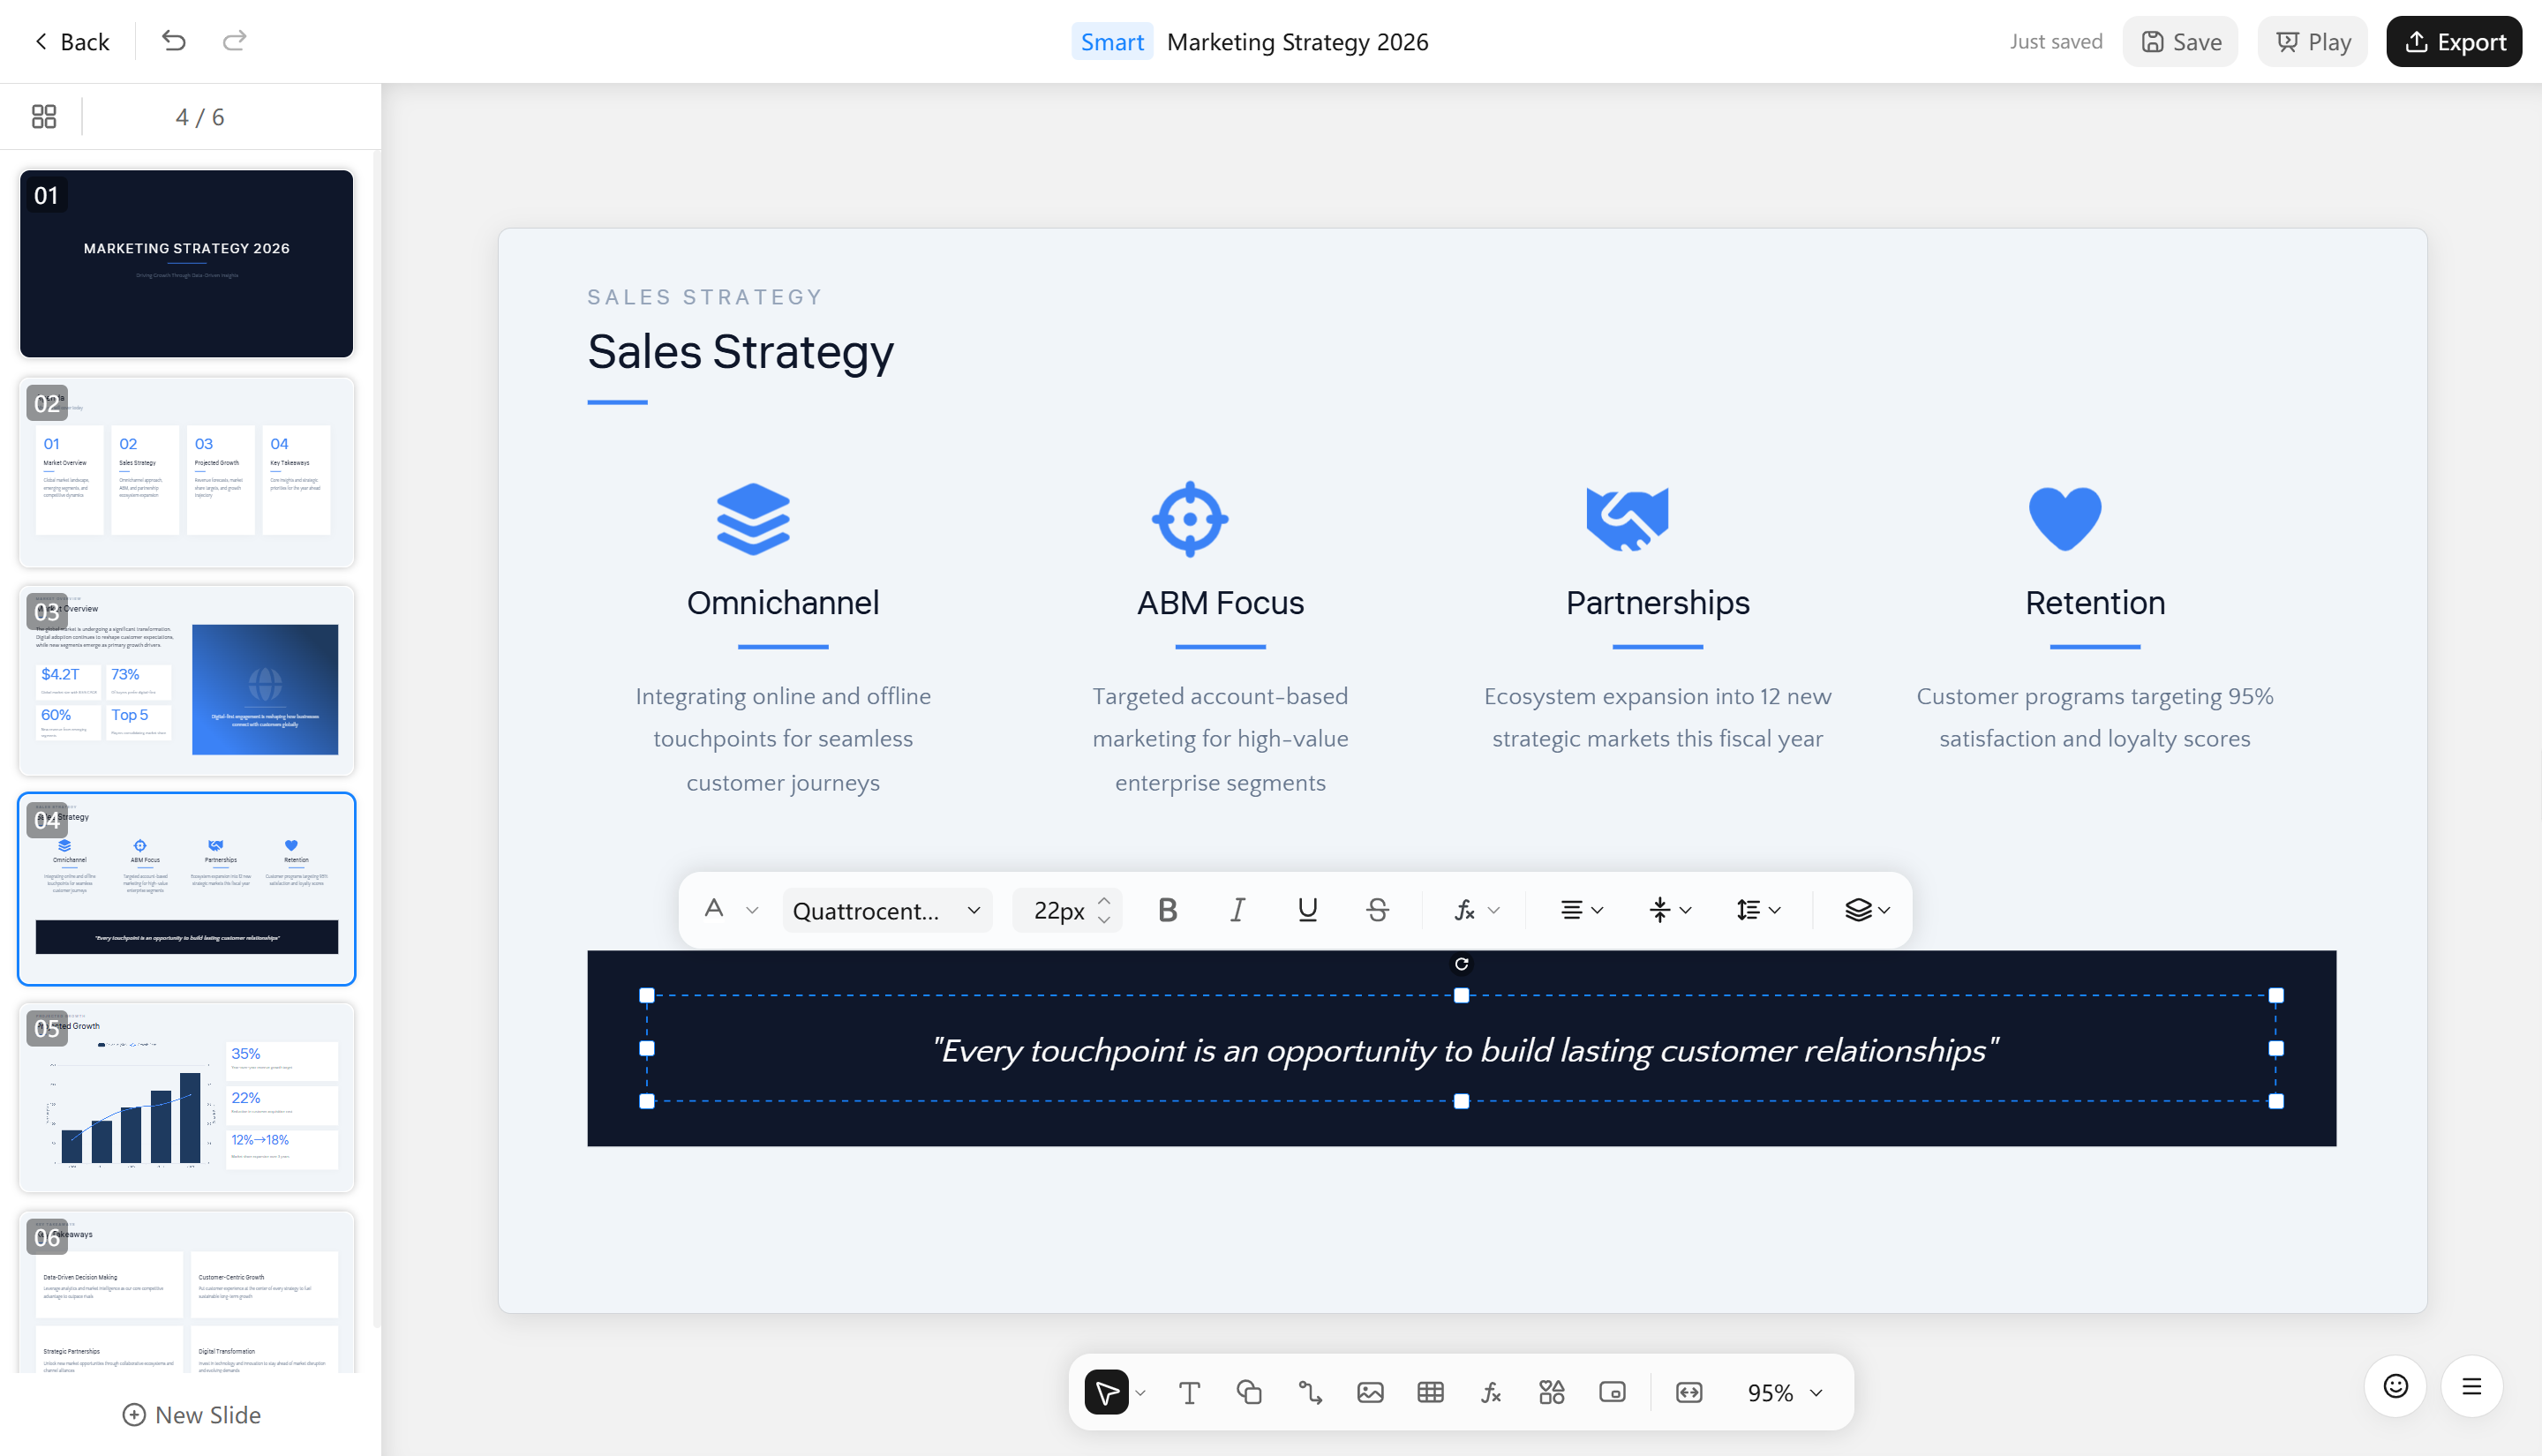Click the Partnerships description about 12 markets
The image size is (2542, 1456).
click(1657, 717)
